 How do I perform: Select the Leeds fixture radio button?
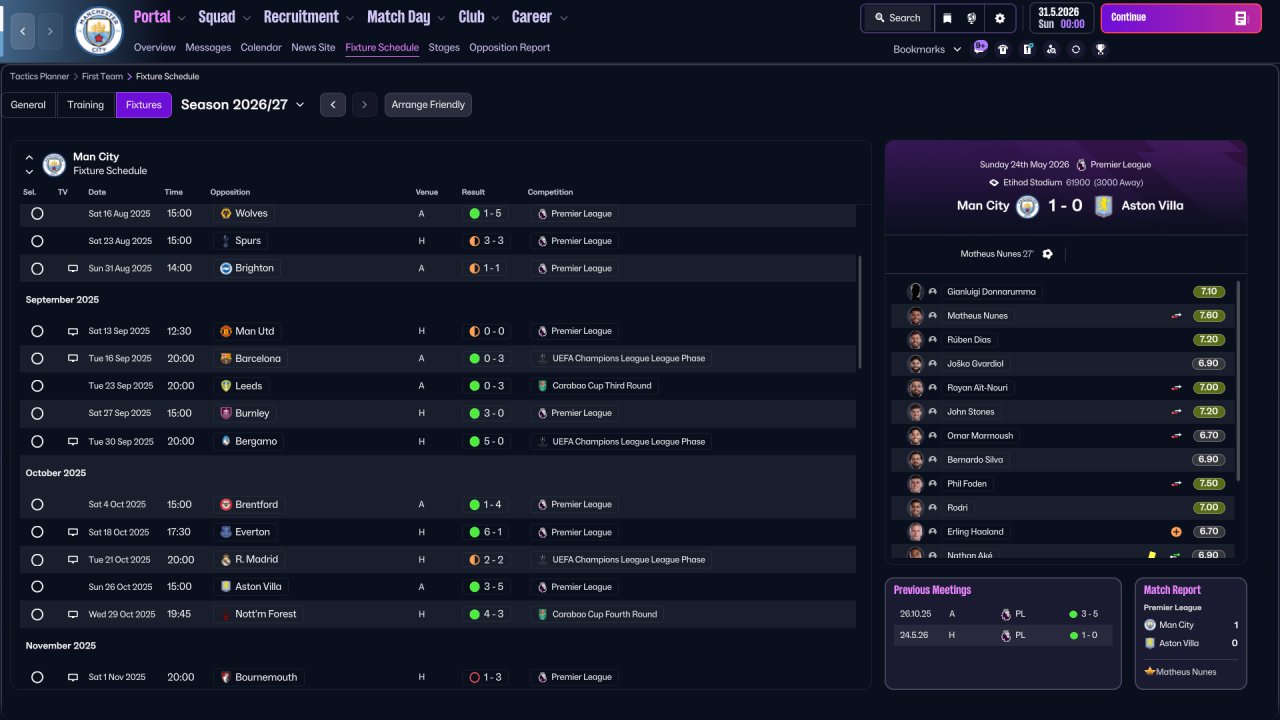click(x=37, y=386)
